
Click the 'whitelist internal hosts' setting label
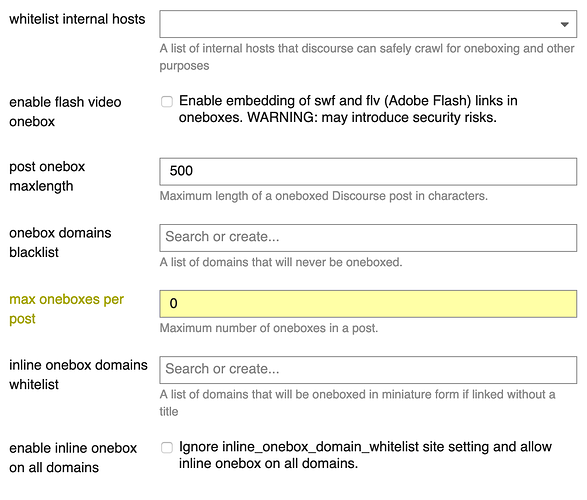click(x=77, y=19)
